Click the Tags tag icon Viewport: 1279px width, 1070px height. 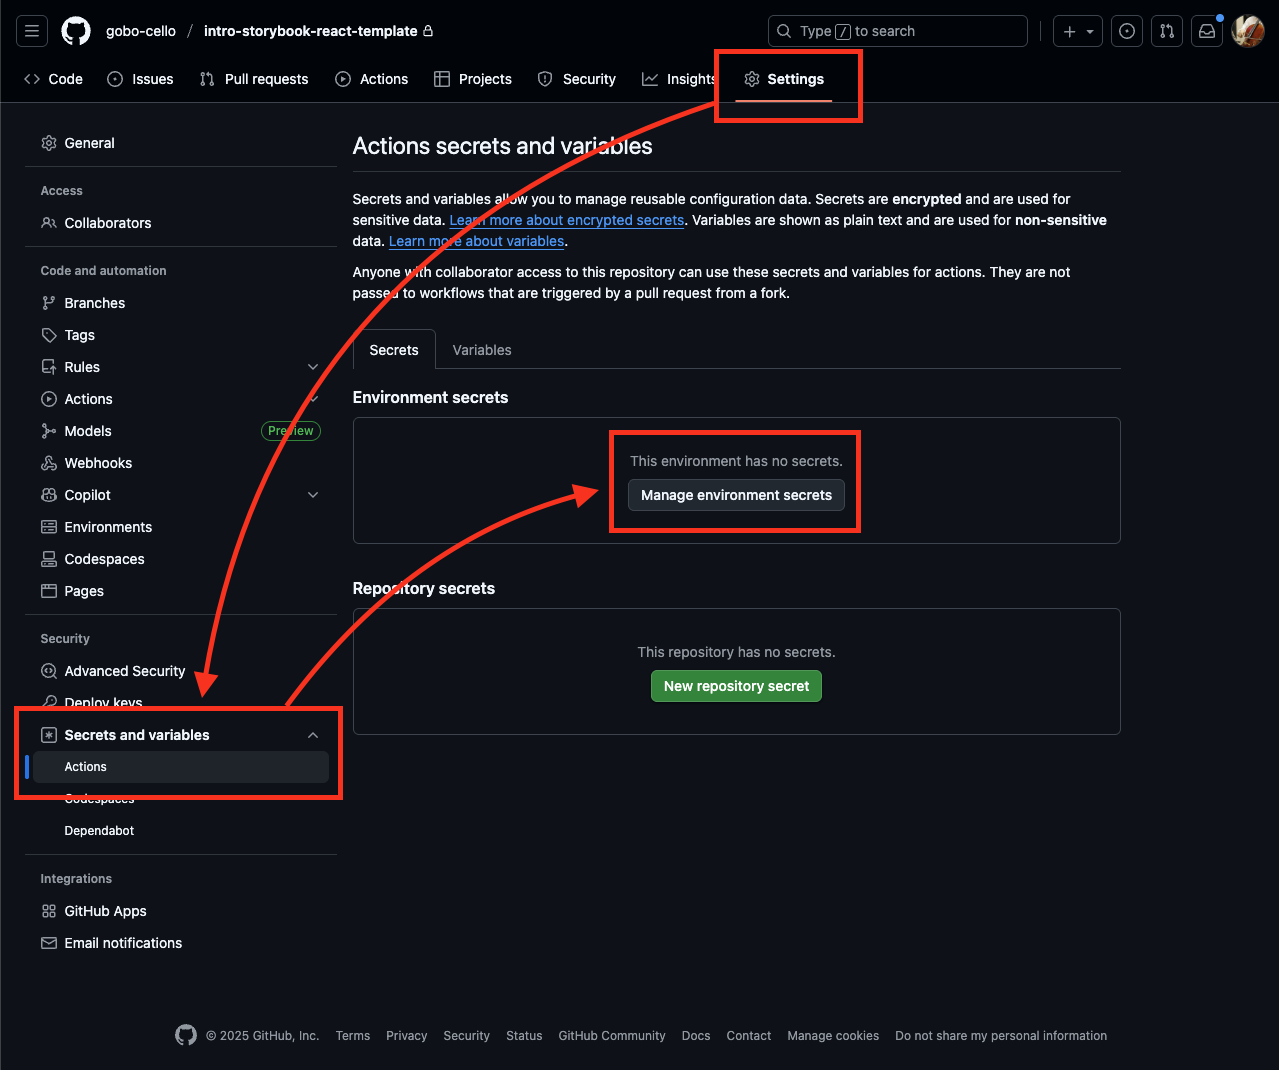tap(49, 335)
